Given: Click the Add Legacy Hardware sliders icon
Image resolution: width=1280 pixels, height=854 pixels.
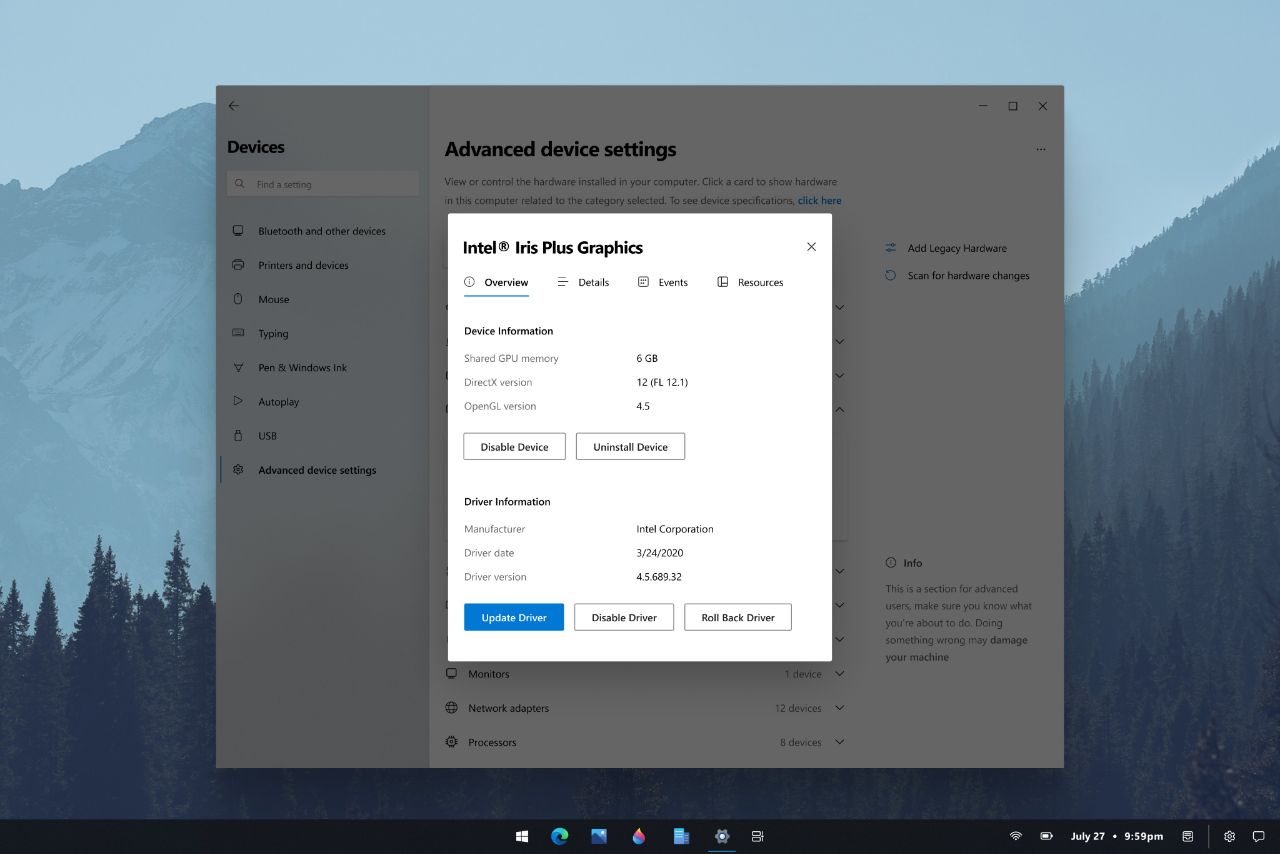Looking at the screenshot, I should point(891,248).
